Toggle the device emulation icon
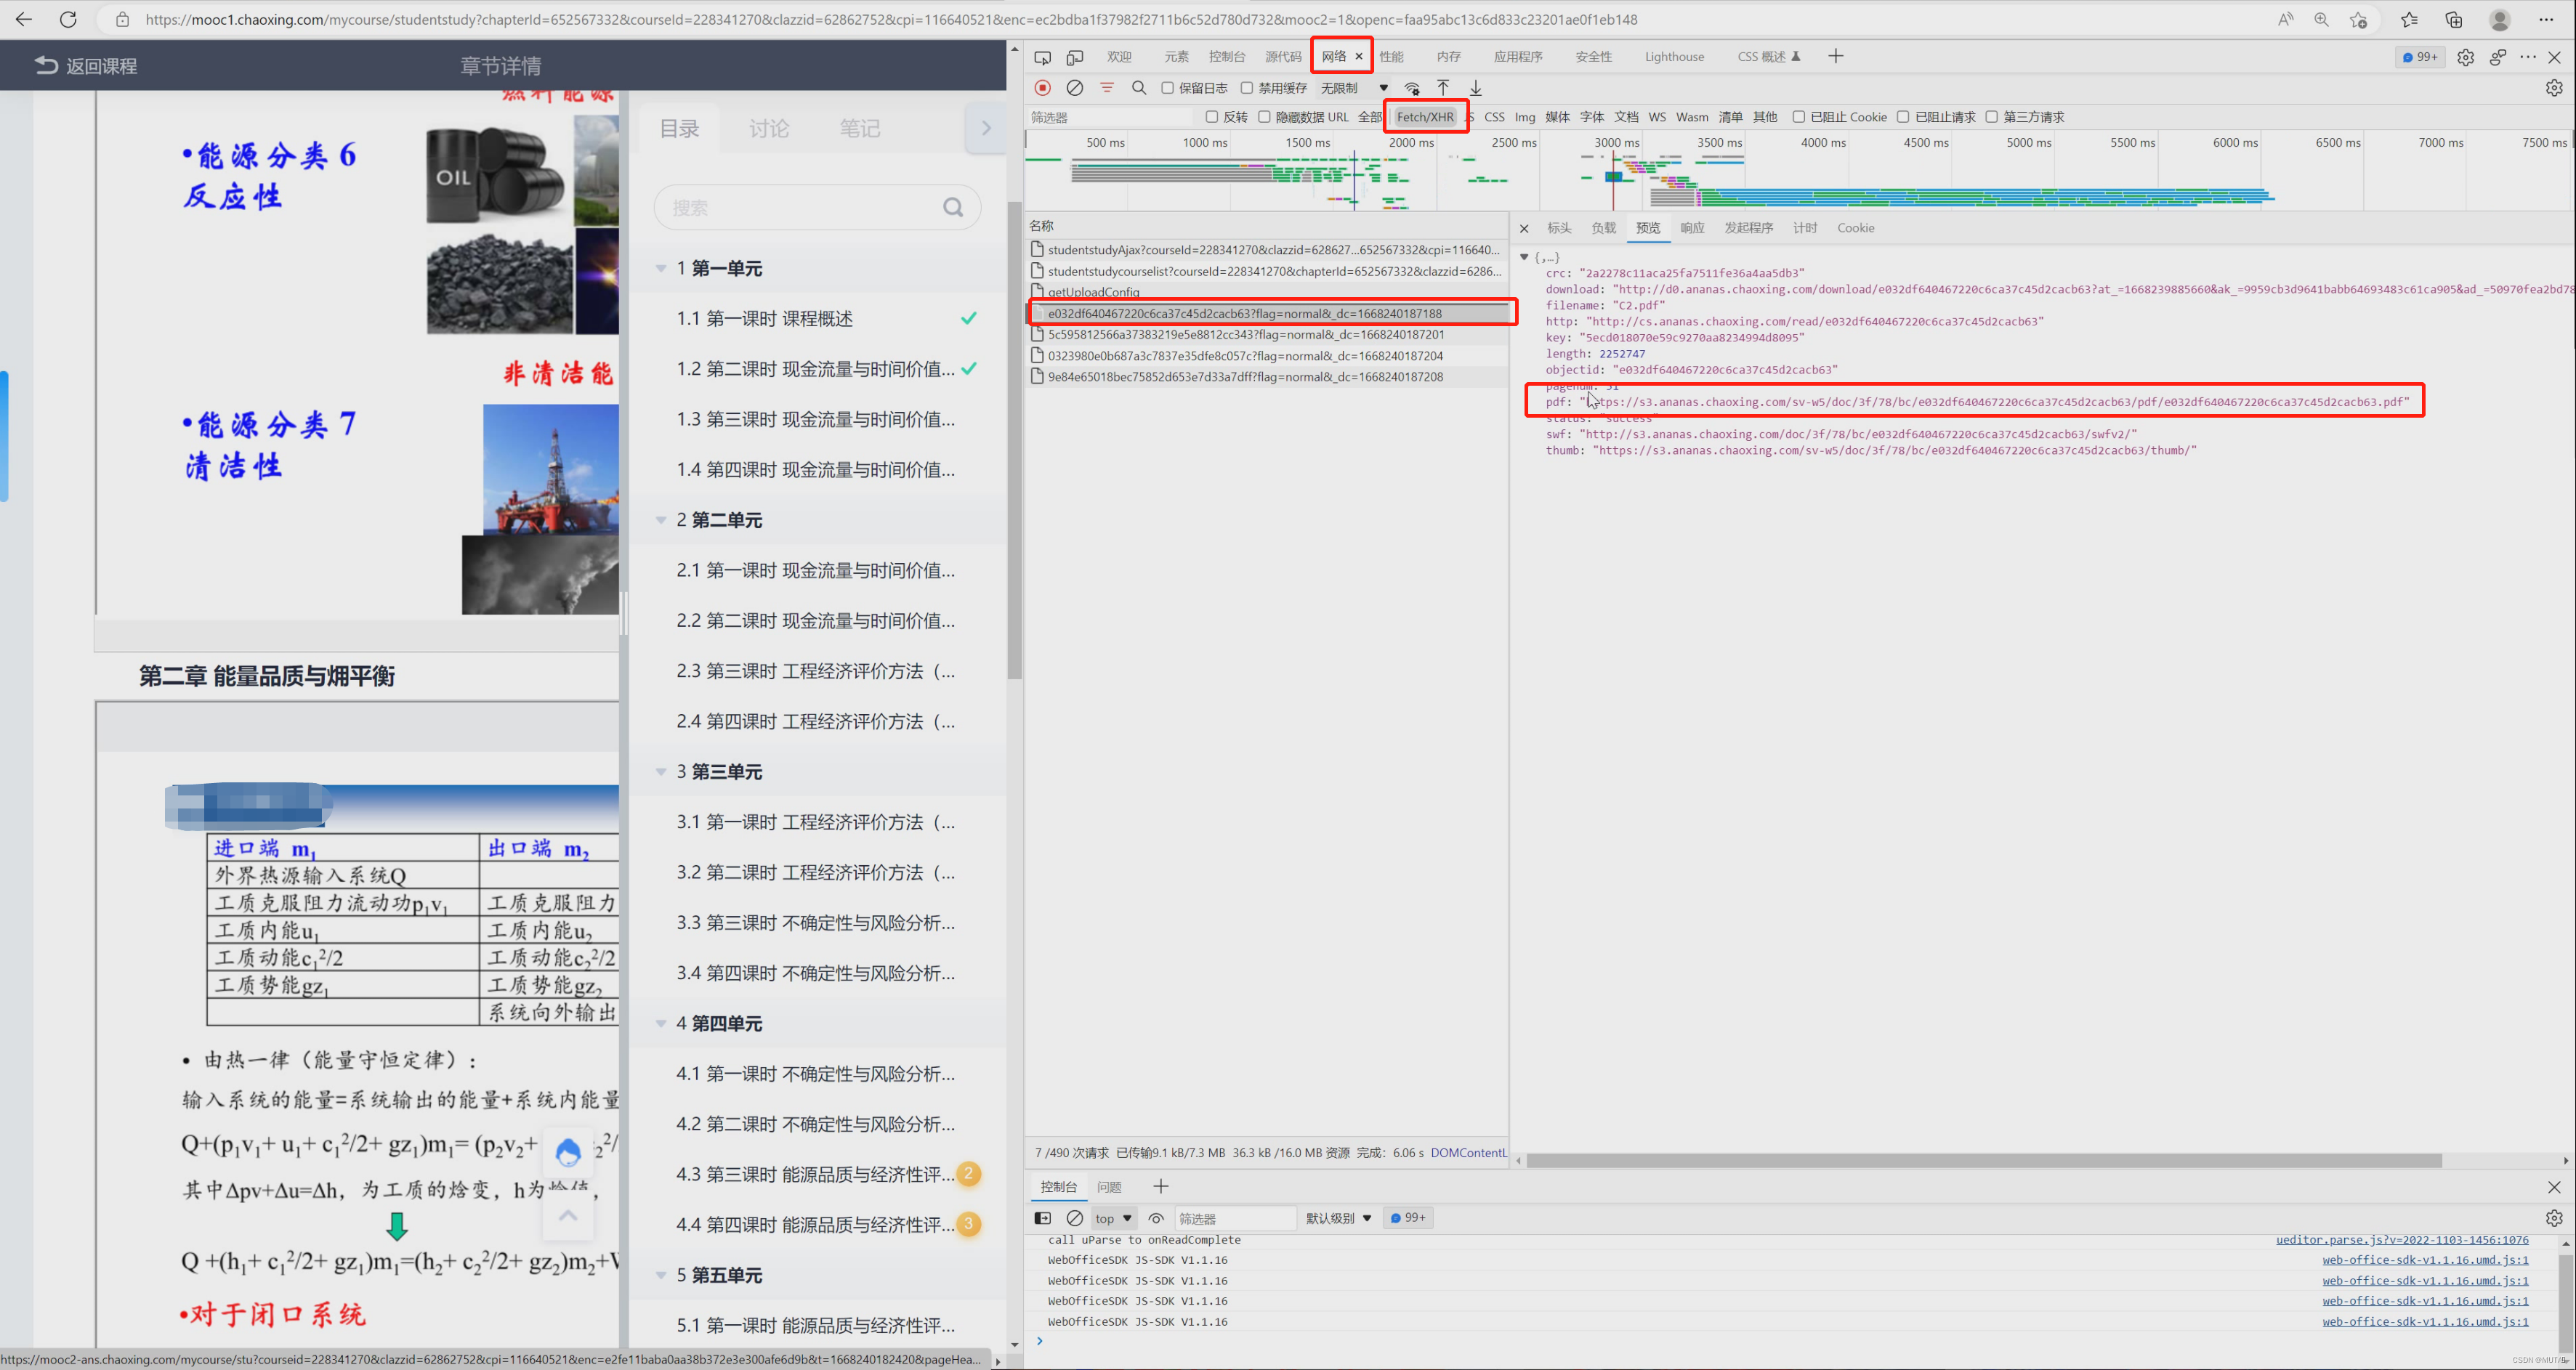Image resolution: width=2576 pixels, height=1370 pixels. (1075, 57)
